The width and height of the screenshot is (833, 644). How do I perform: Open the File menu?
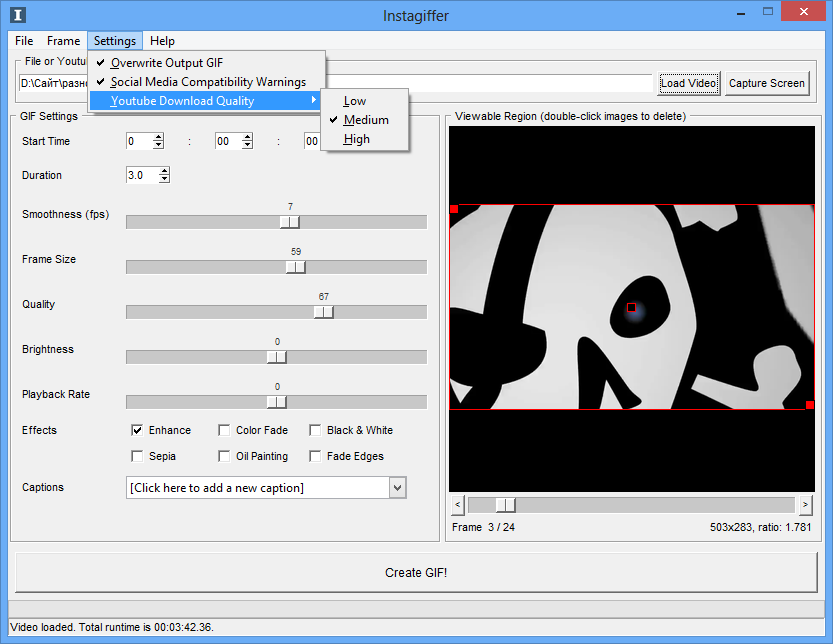(24, 41)
